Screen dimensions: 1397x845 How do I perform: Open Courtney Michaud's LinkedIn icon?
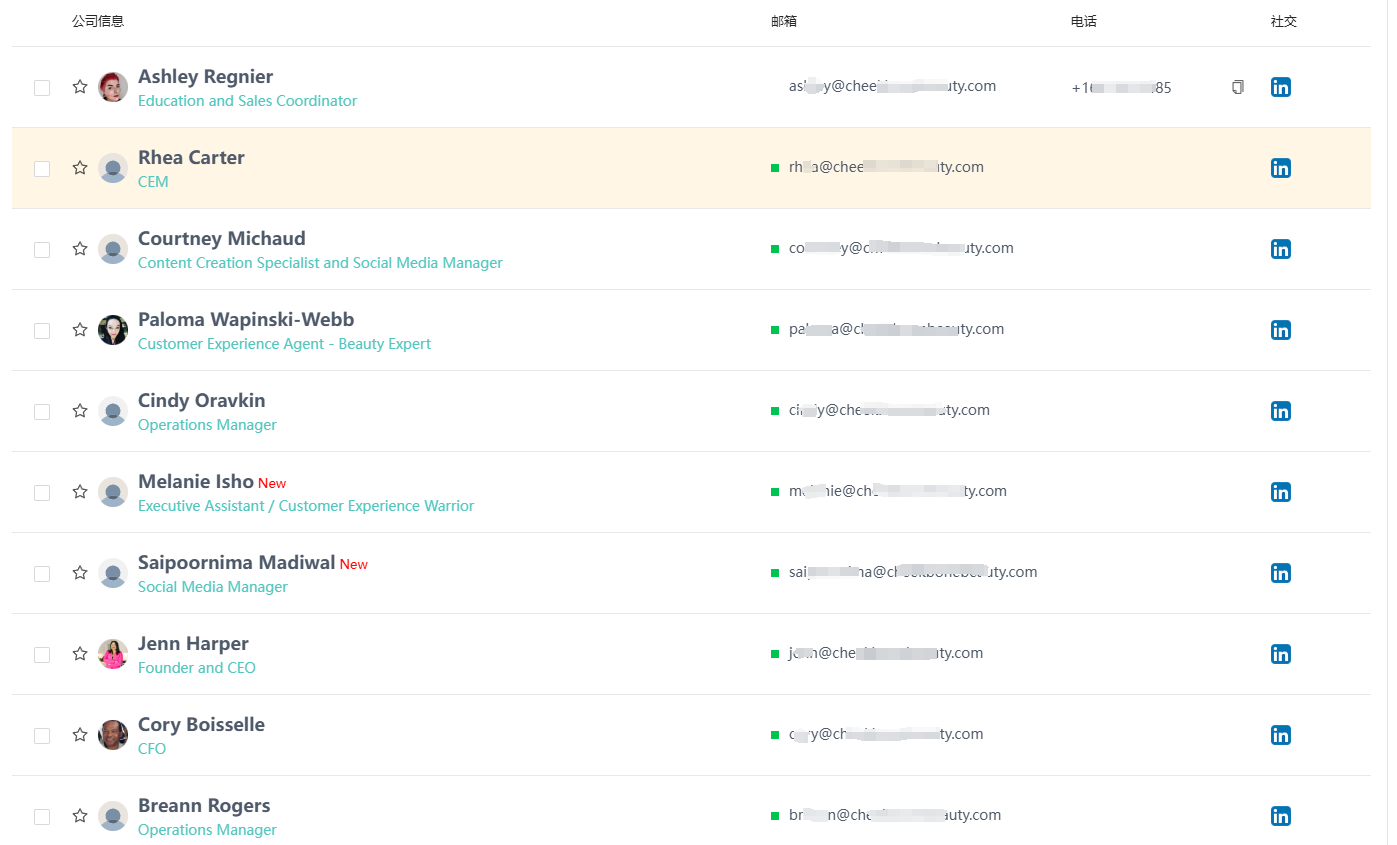pyautogui.click(x=1280, y=249)
